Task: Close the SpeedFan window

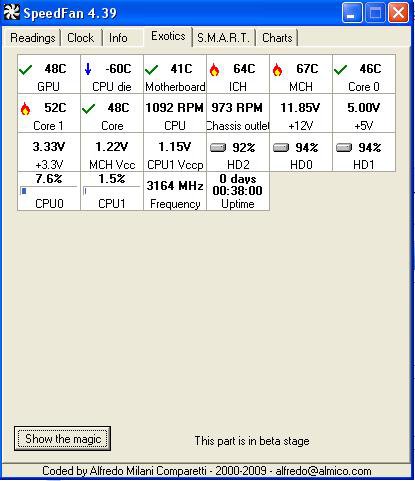Action: pyautogui.click(x=398, y=13)
